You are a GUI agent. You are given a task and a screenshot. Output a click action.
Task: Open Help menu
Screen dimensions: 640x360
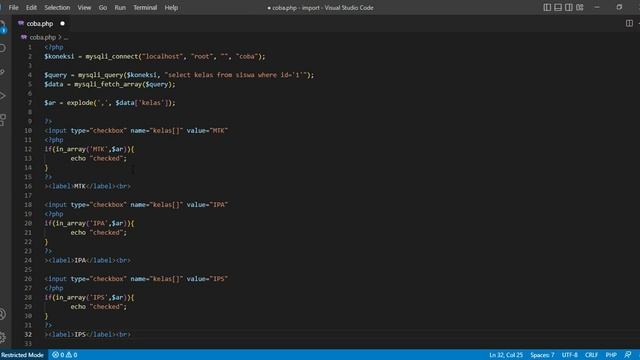171,7
